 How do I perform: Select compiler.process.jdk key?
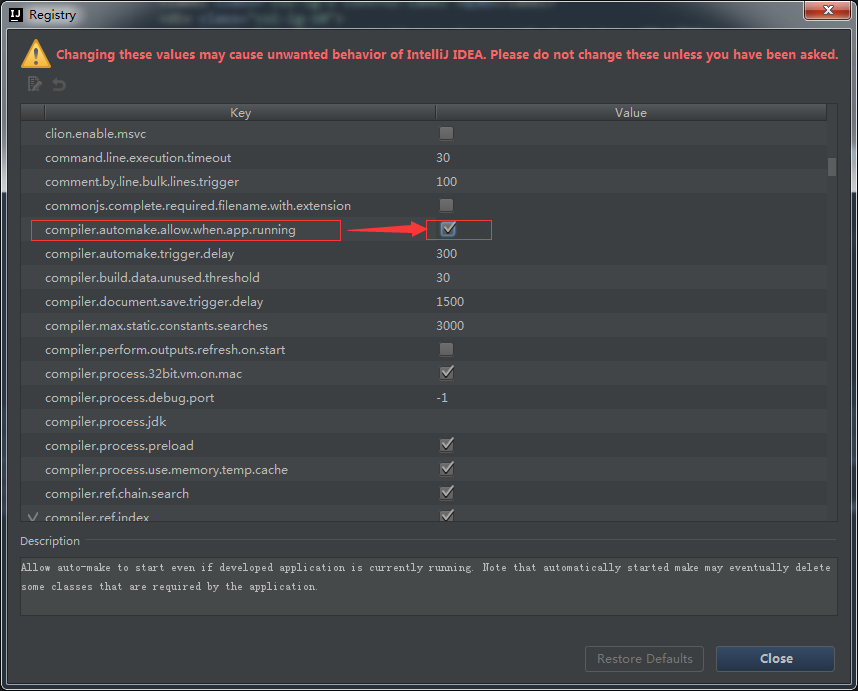click(105, 422)
